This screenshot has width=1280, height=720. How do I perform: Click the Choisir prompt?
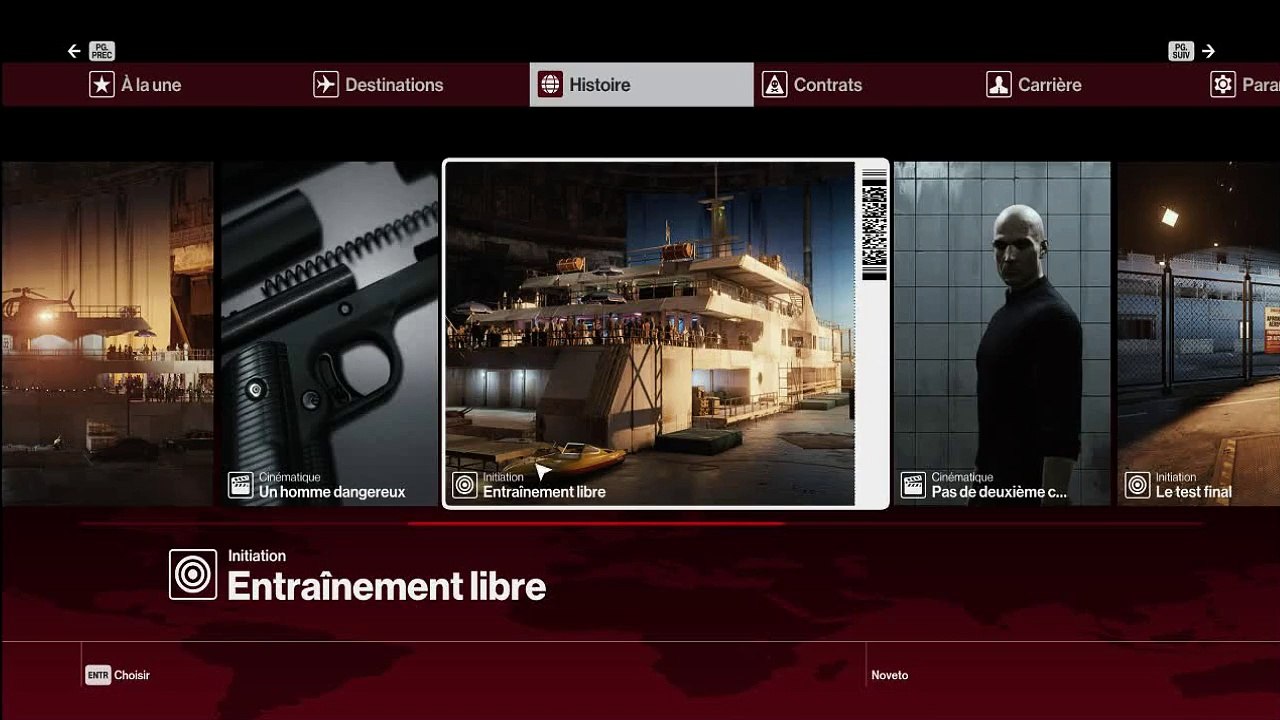[132, 675]
